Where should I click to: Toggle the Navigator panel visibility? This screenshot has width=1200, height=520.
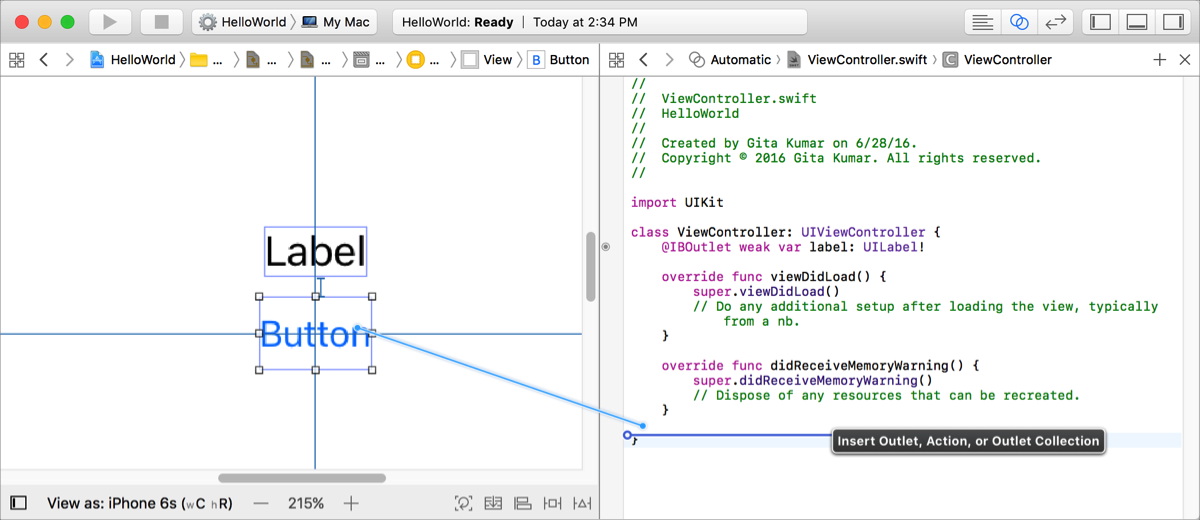tap(1101, 22)
